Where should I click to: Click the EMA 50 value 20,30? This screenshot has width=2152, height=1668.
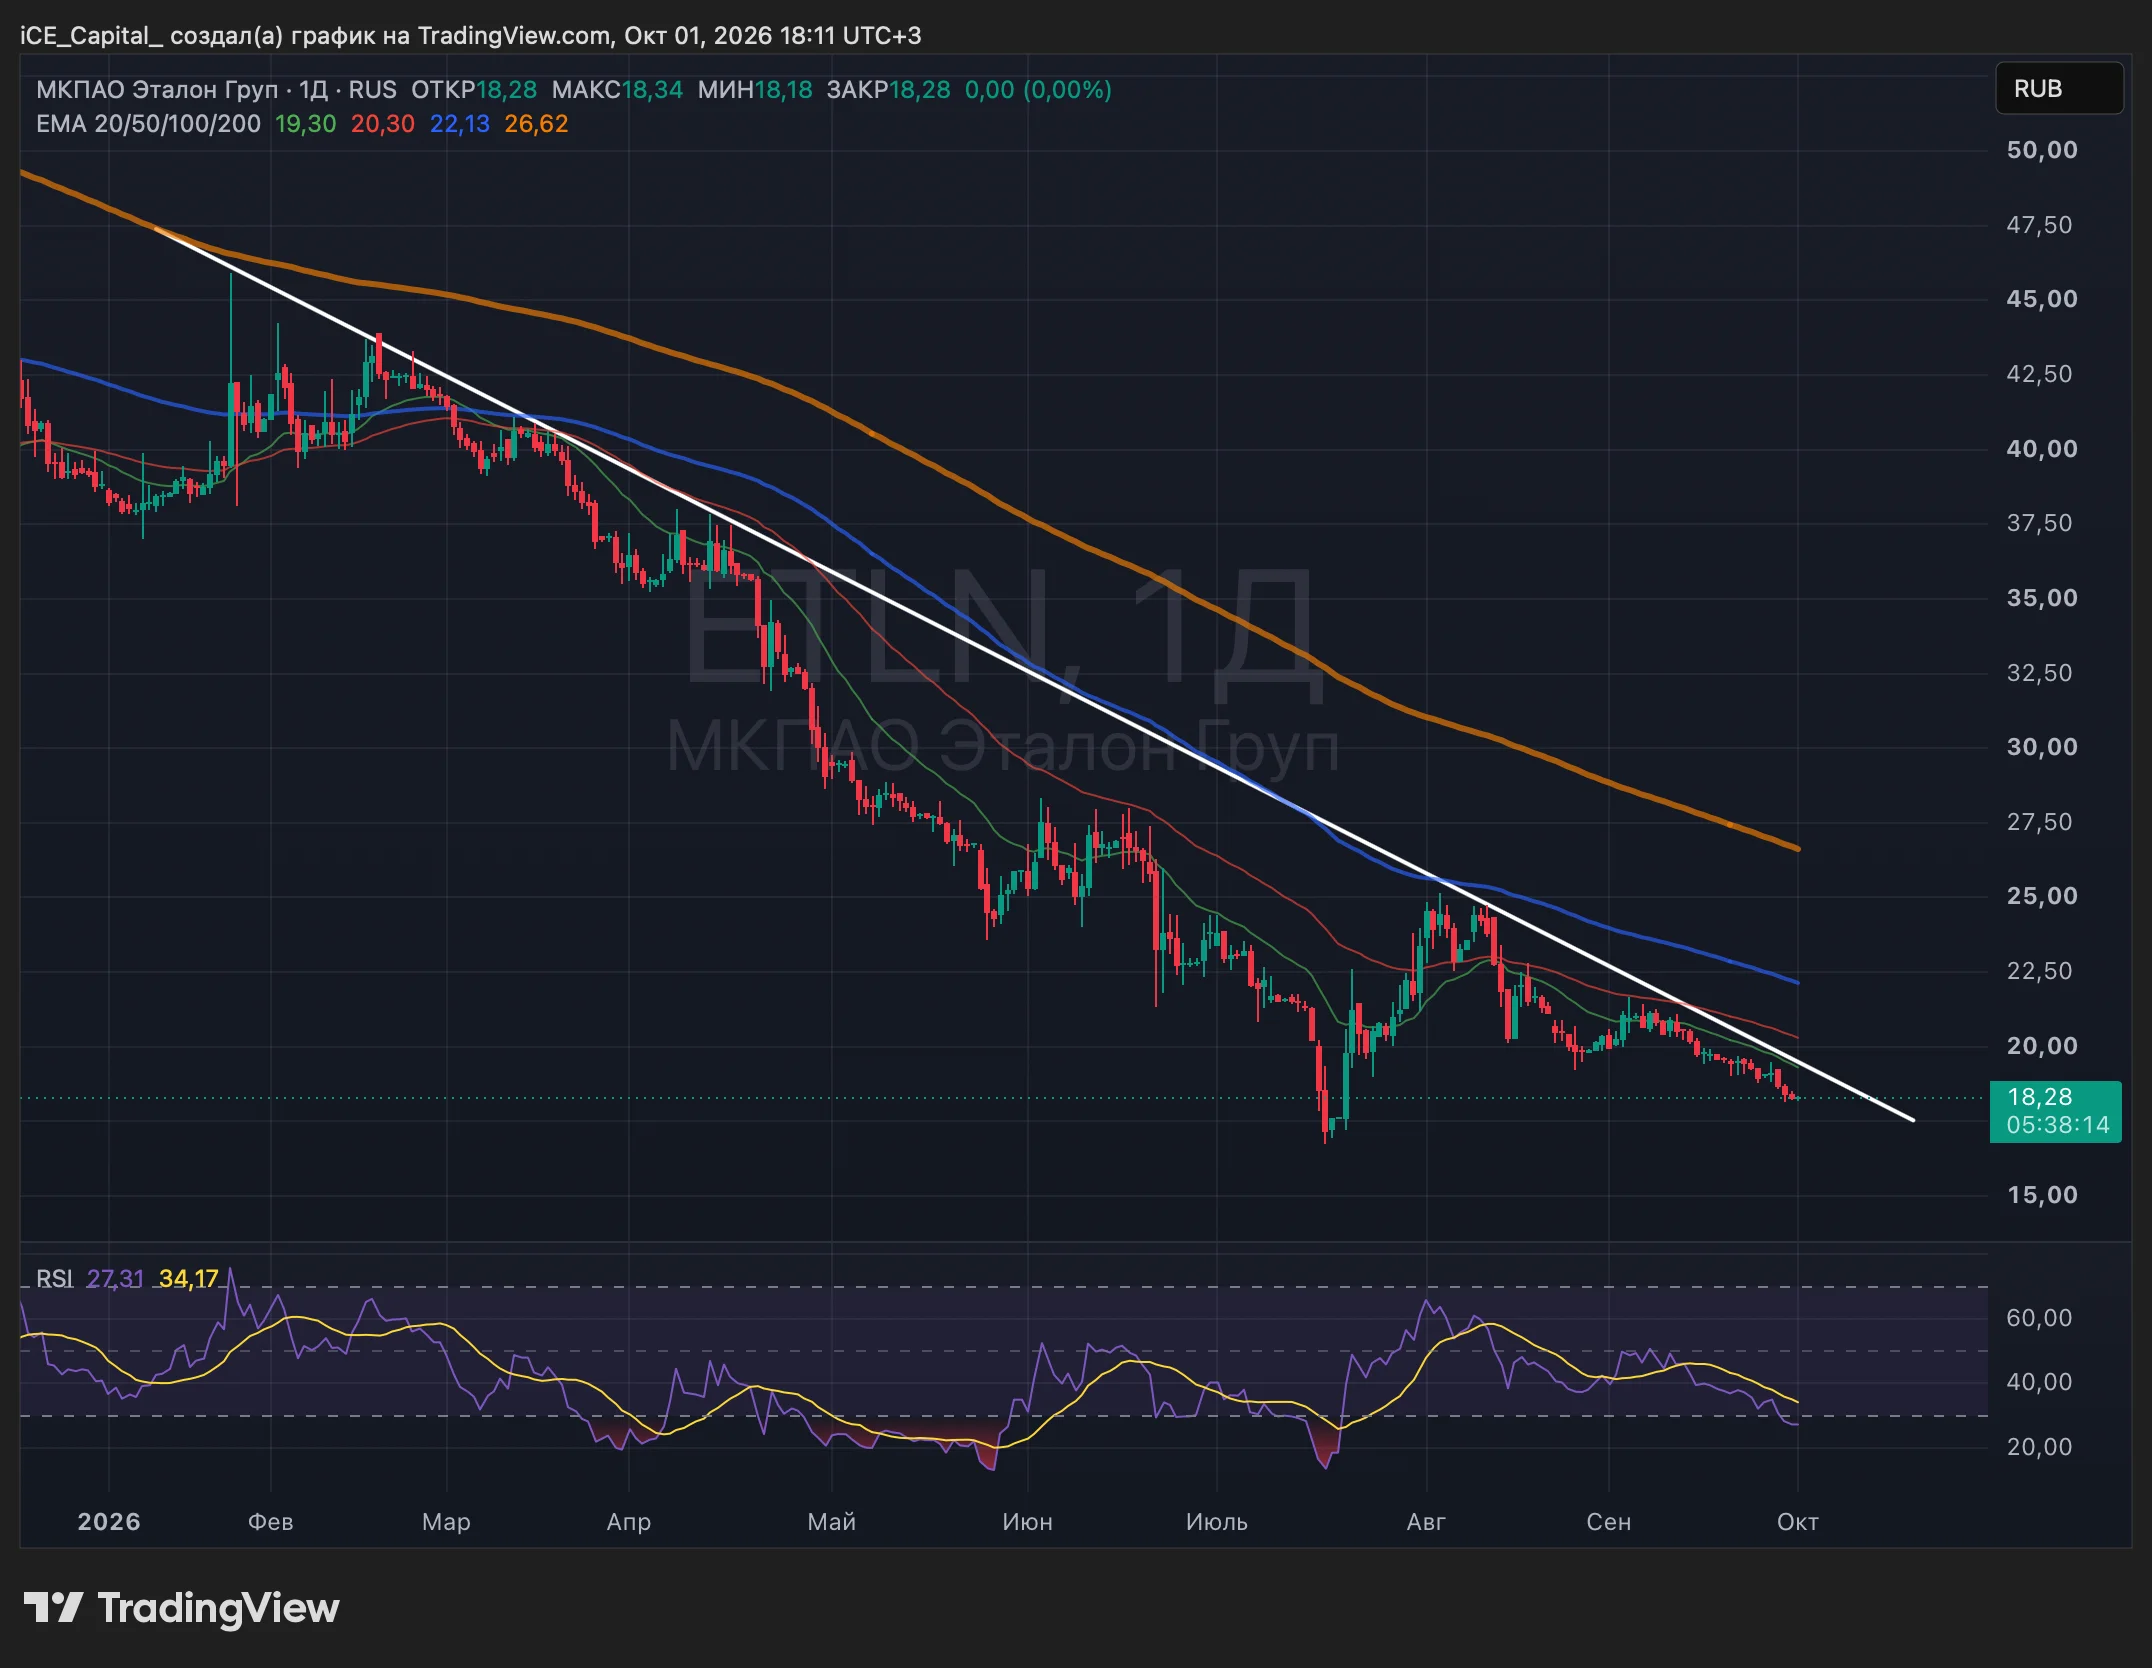(x=382, y=124)
